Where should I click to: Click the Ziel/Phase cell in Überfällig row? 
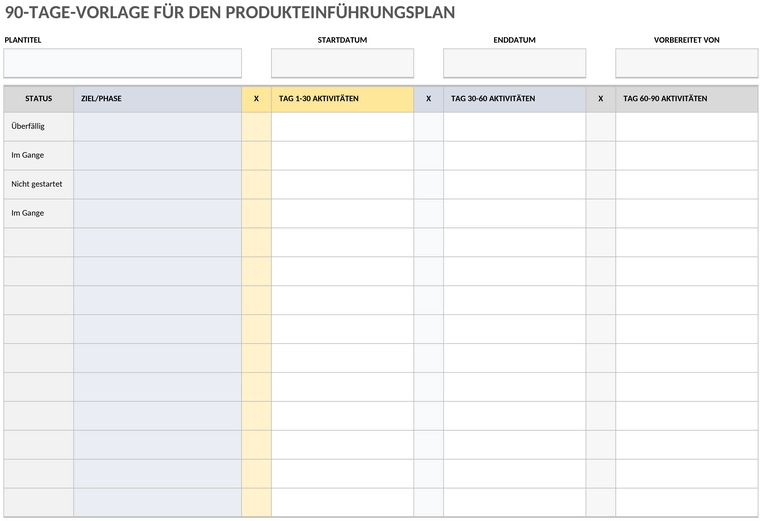158,127
